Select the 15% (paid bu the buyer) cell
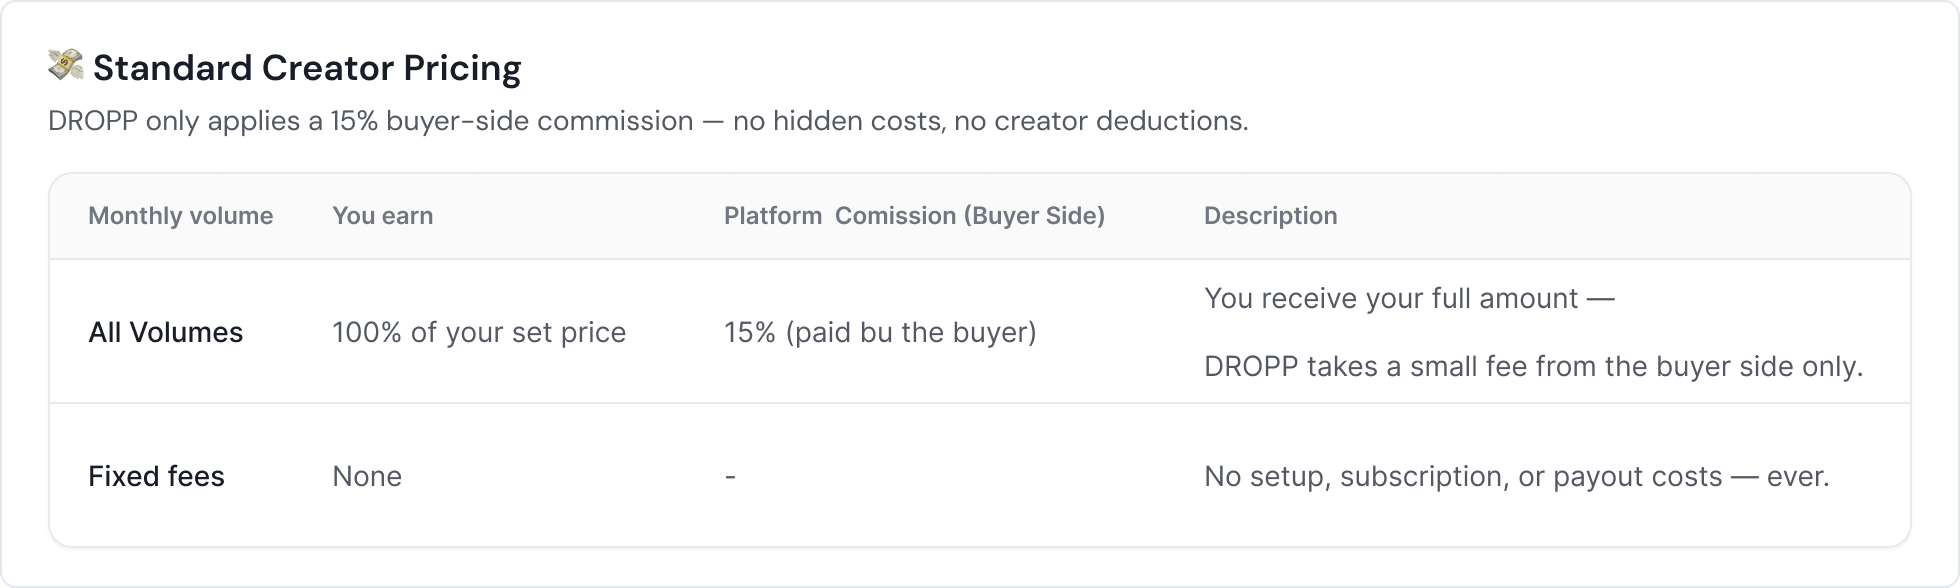The width and height of the screenshot is (1960, 588). (880, 332)
